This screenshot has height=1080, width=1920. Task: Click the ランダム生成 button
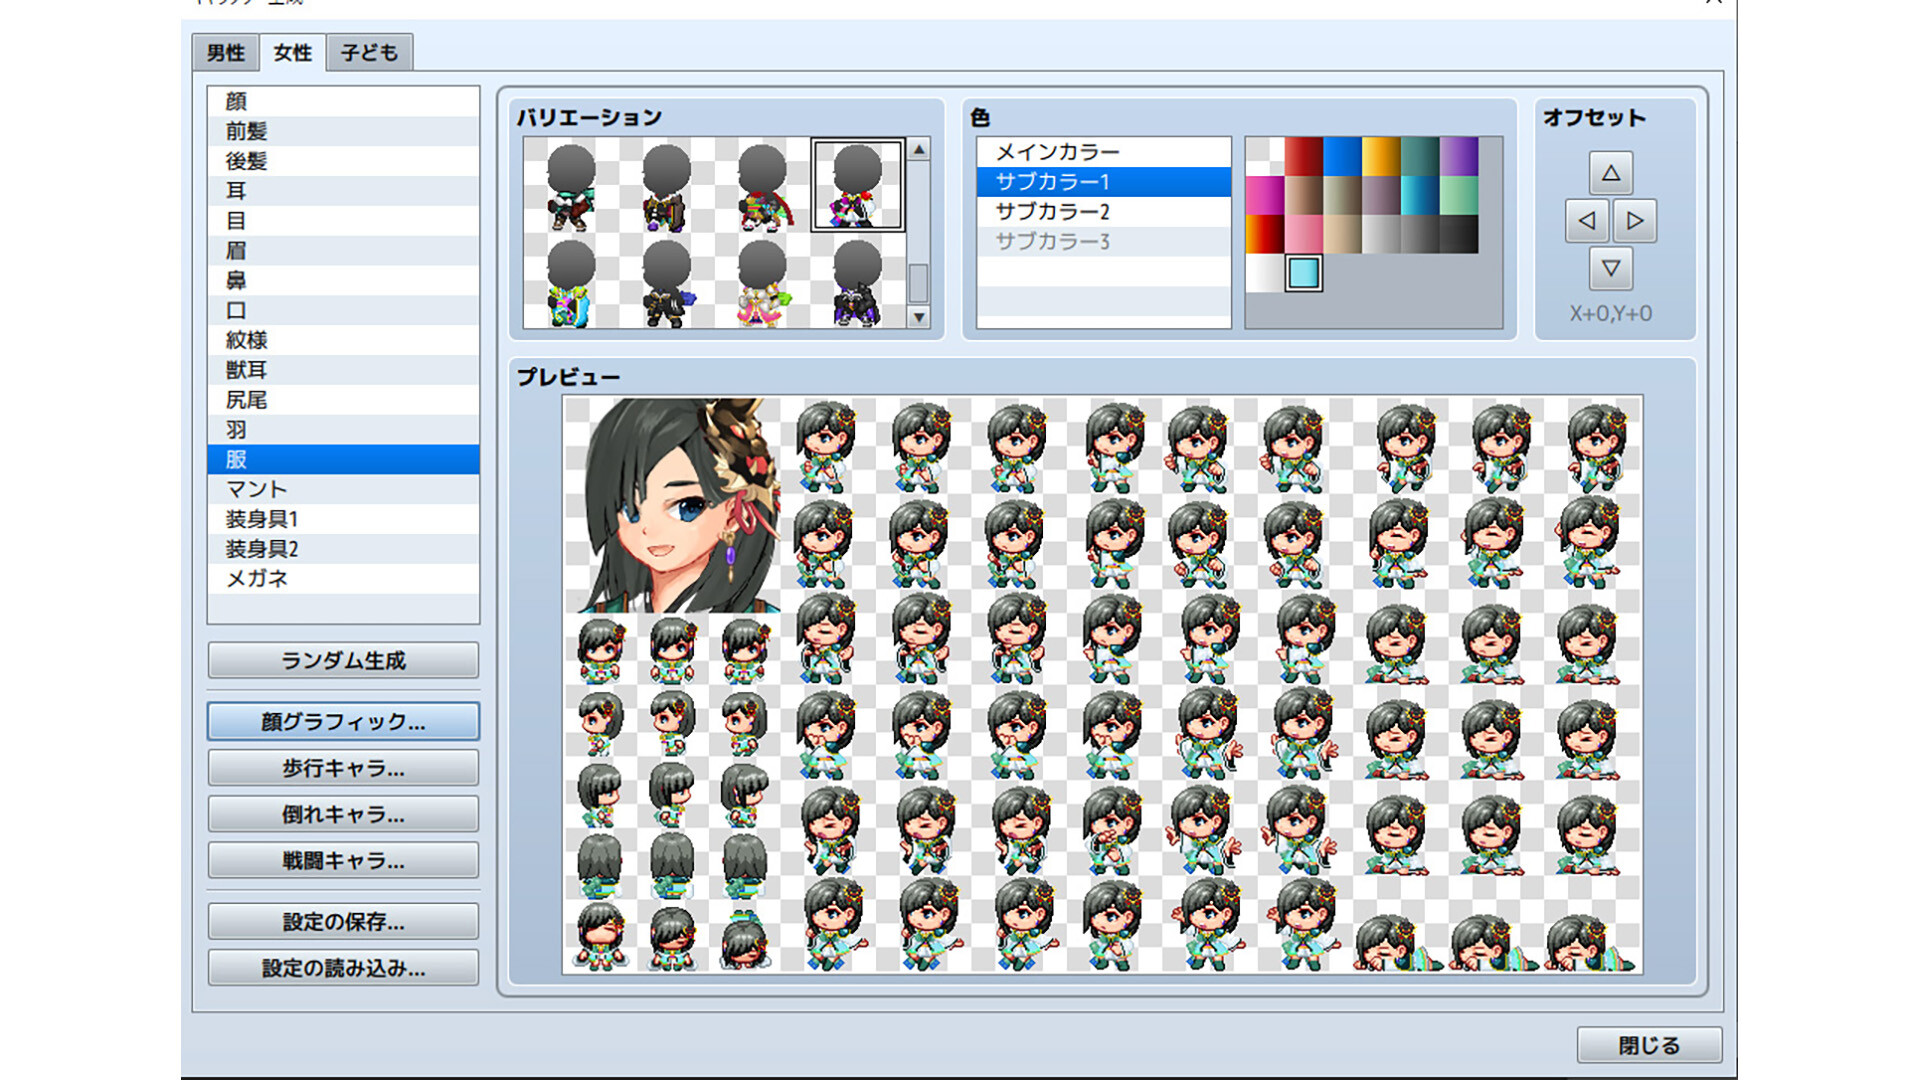342,660
